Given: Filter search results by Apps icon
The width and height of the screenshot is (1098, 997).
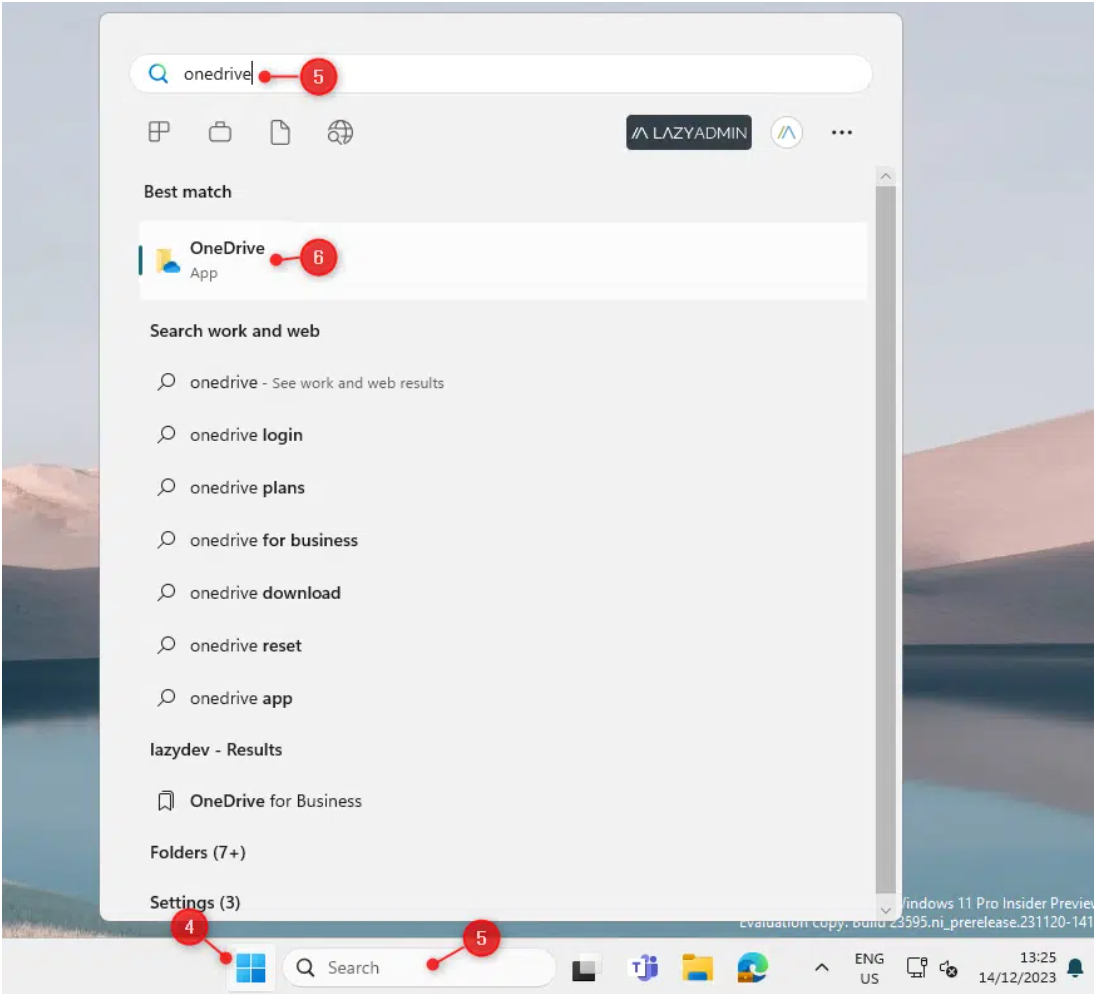Looking at the screenshot, I should (x=159, y=132).
